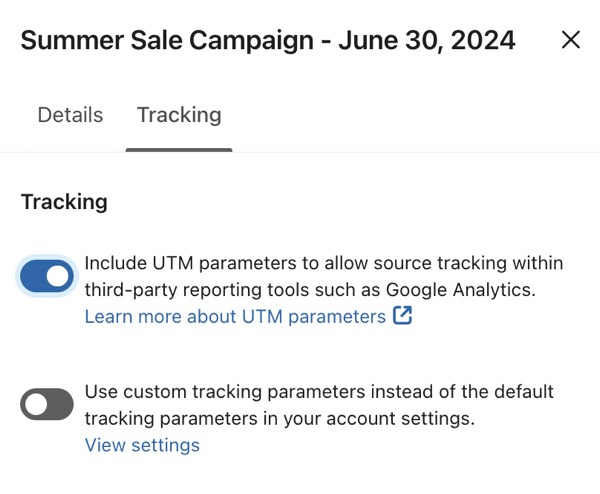Click the knob of the custom tracking switch

(36, 404)
